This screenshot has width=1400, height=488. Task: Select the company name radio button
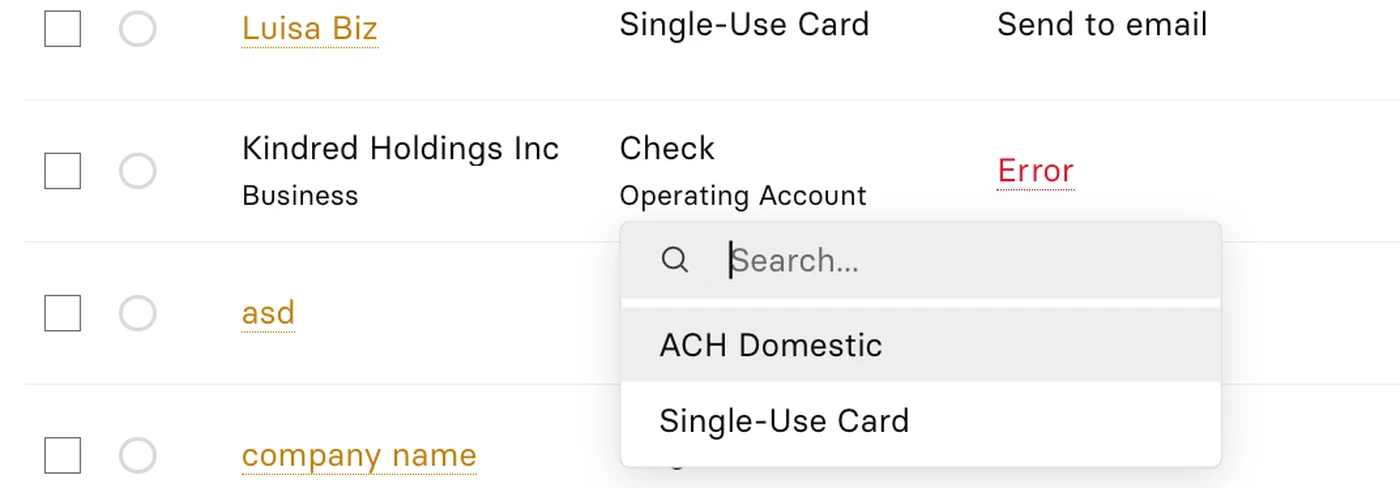click(138, 455)
